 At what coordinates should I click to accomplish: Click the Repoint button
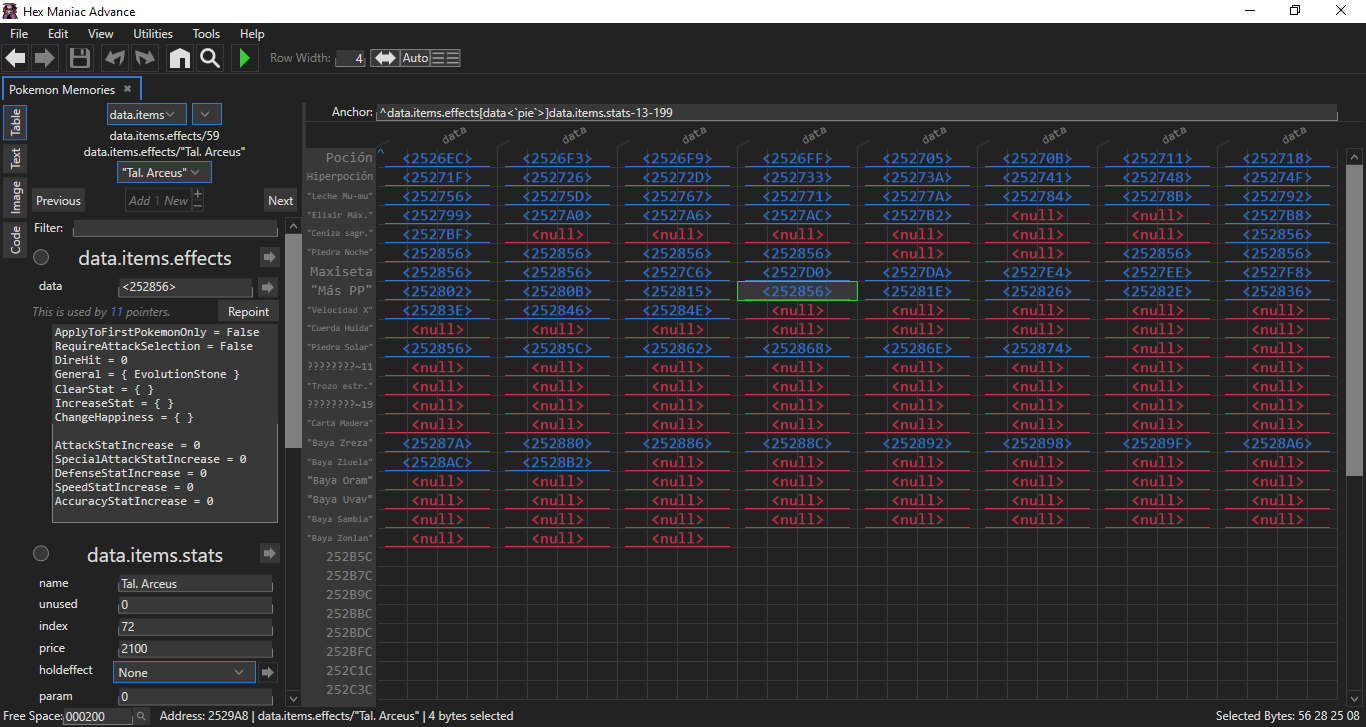(248, 311)
